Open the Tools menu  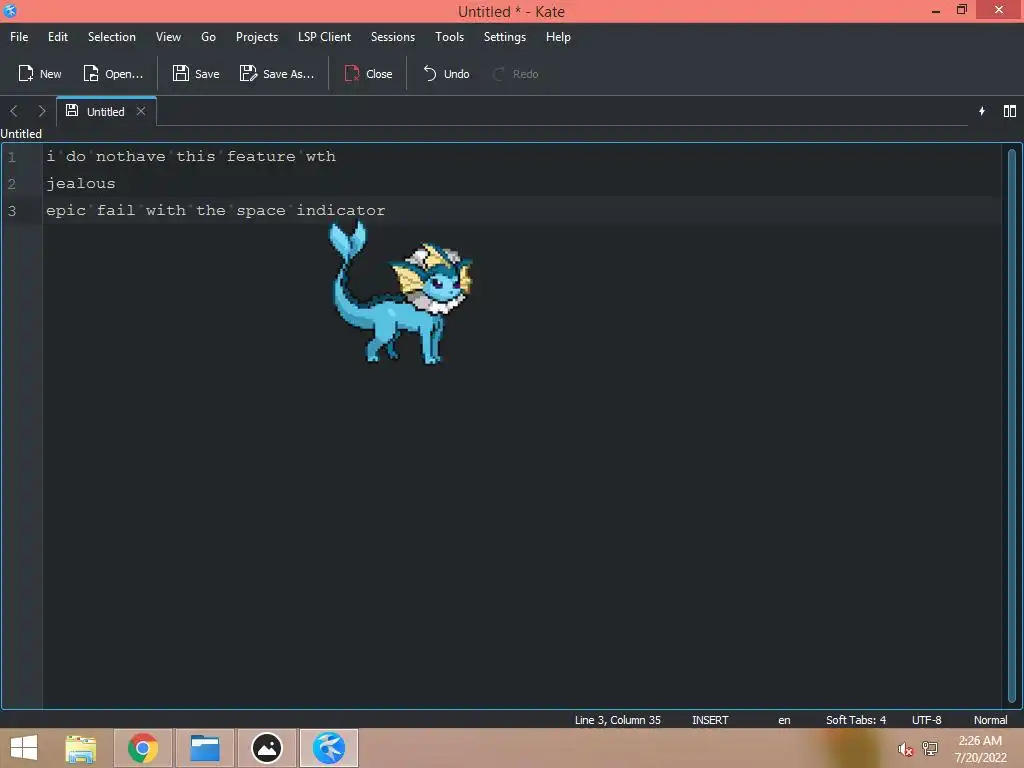(x=449, y=37)
